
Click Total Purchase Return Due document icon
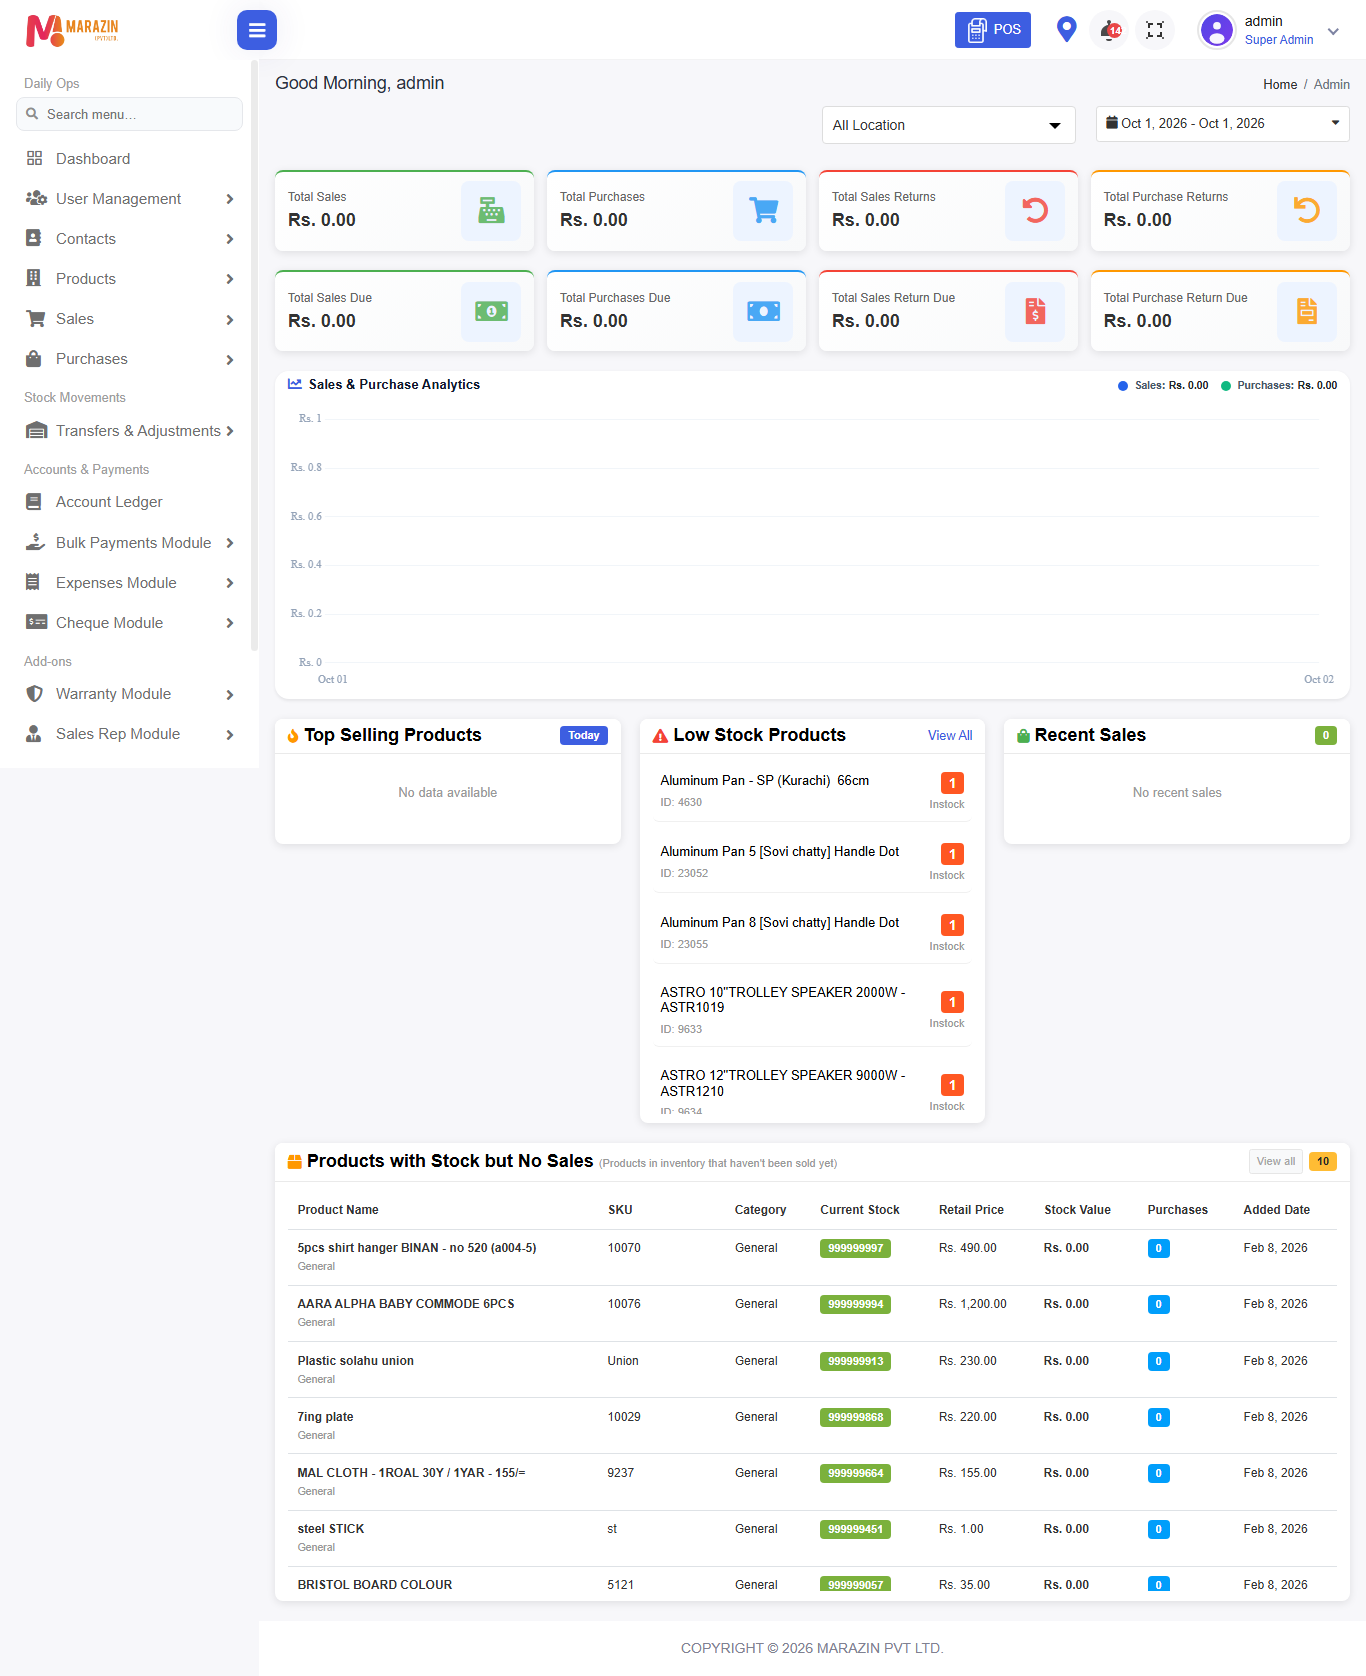[1307, 311]
